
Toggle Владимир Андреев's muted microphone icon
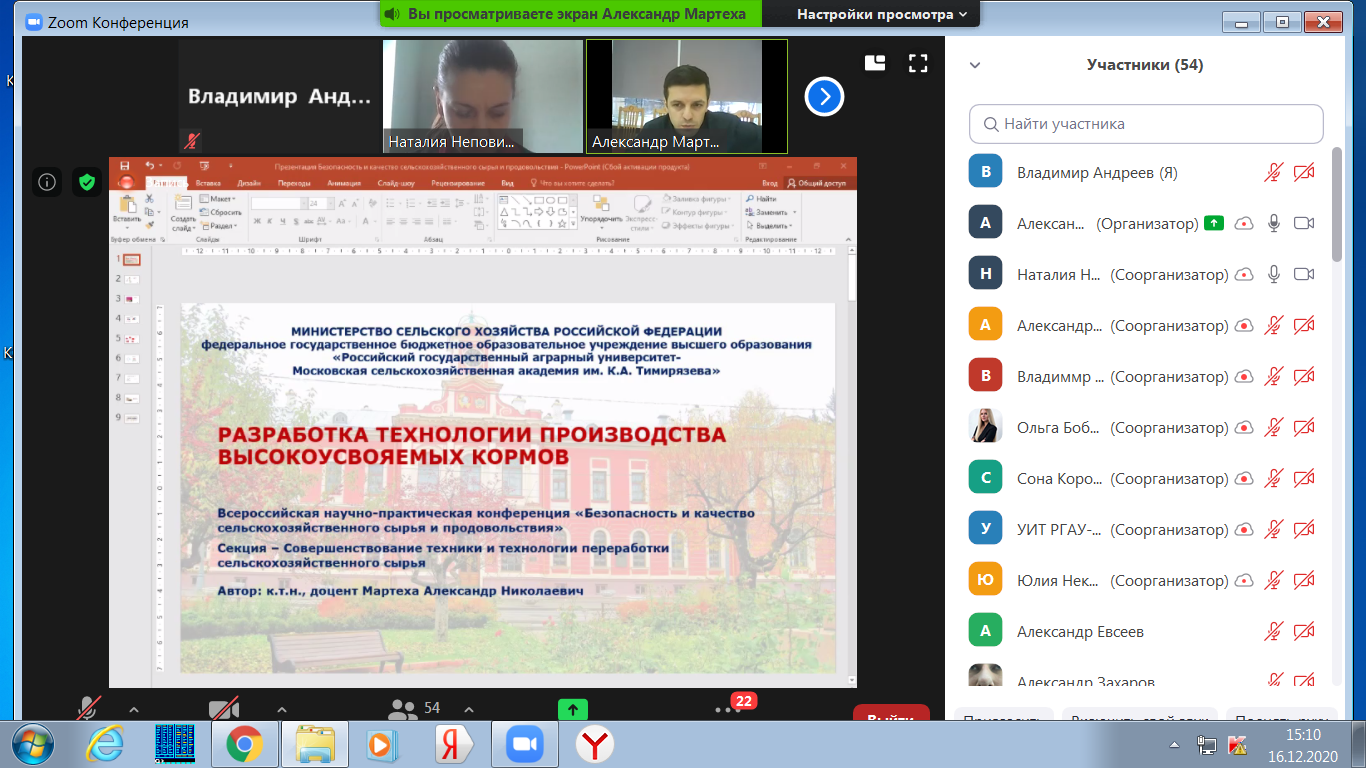(1273, 172)
